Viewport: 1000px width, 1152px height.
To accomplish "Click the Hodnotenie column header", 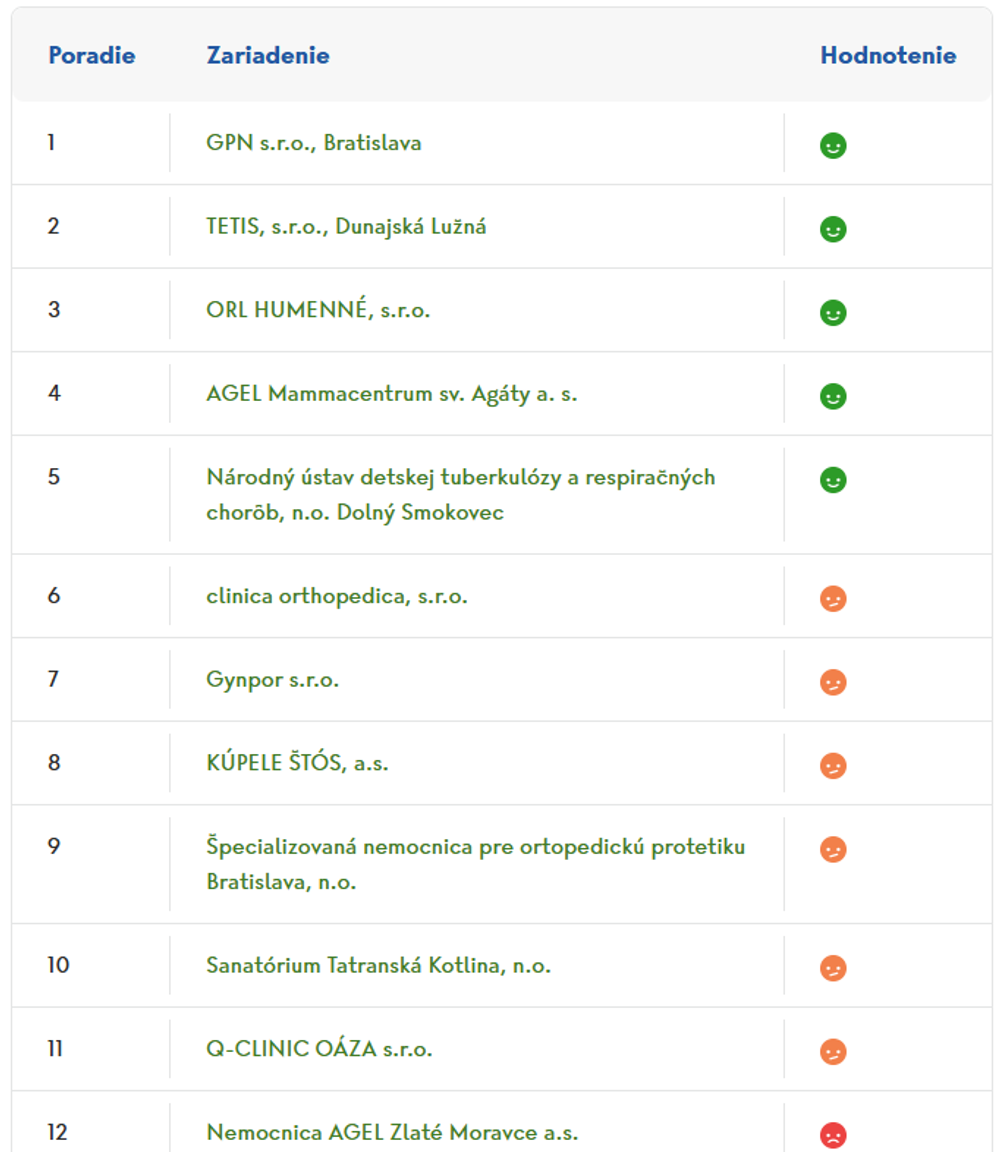I will [888, 55].
